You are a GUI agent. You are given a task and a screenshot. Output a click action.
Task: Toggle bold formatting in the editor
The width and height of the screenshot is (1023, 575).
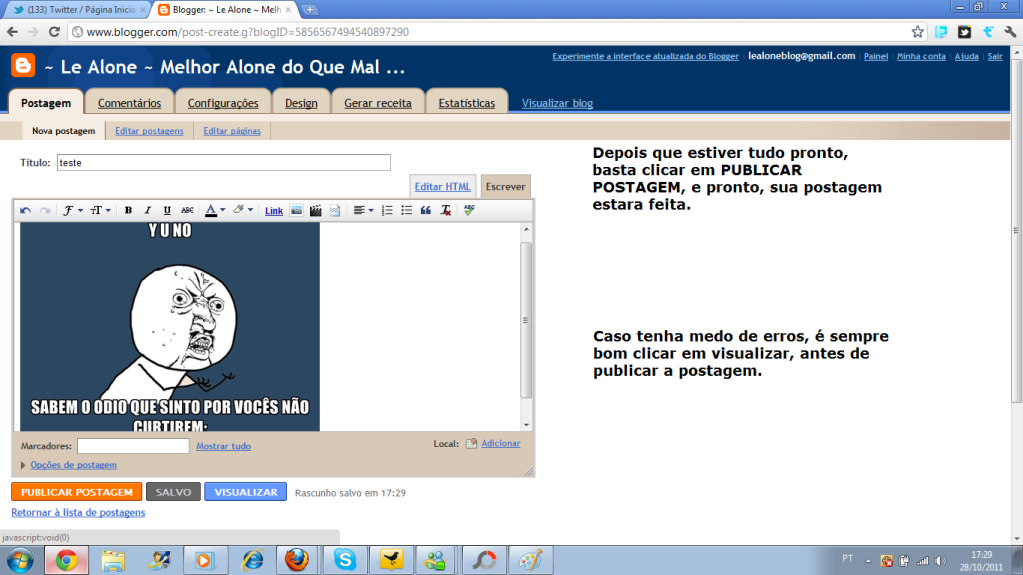pos(128,211)
